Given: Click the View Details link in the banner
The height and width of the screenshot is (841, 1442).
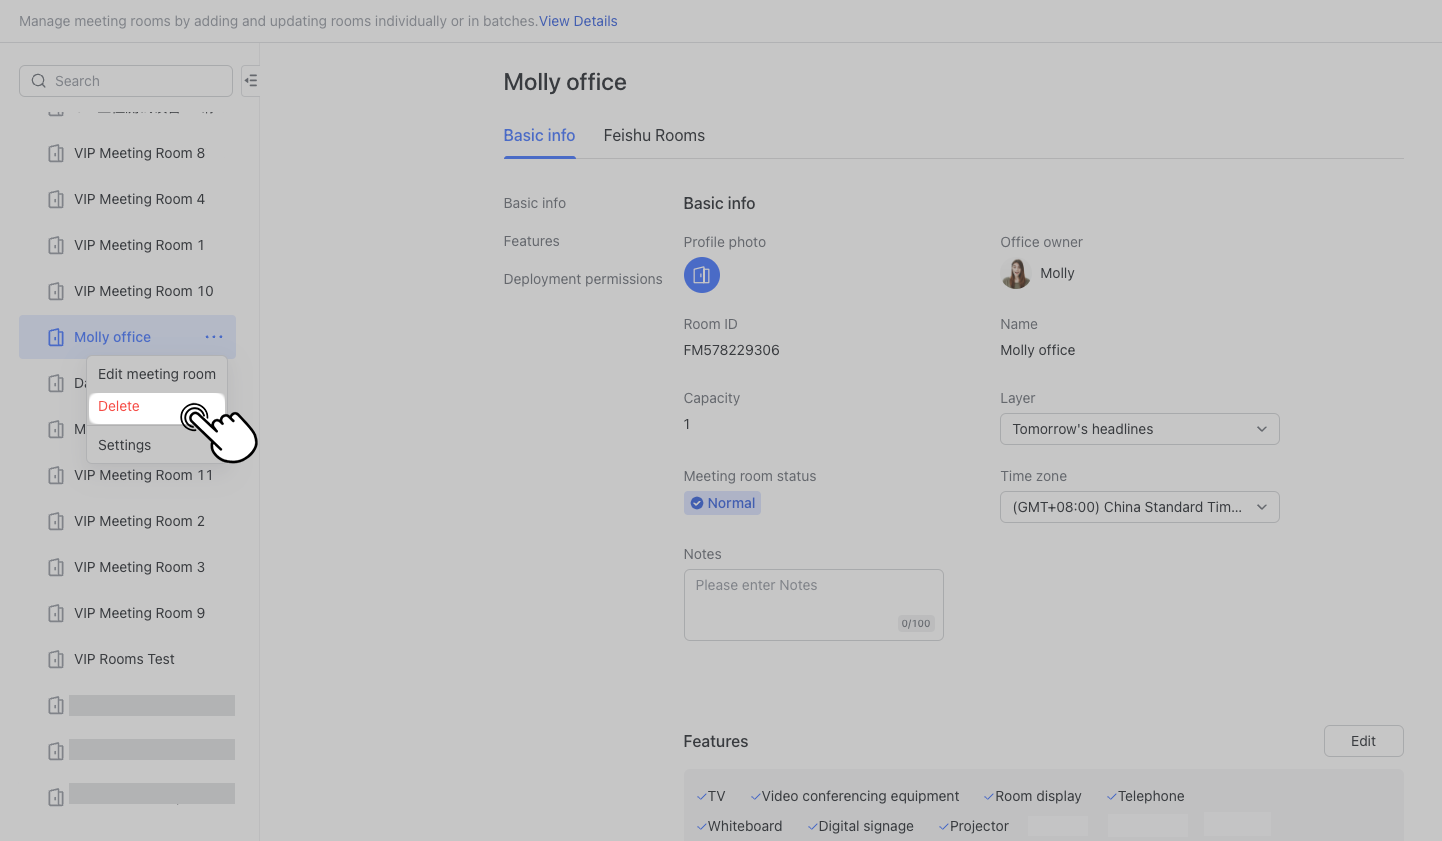Looking at the screenshot, I should point(578,20).
